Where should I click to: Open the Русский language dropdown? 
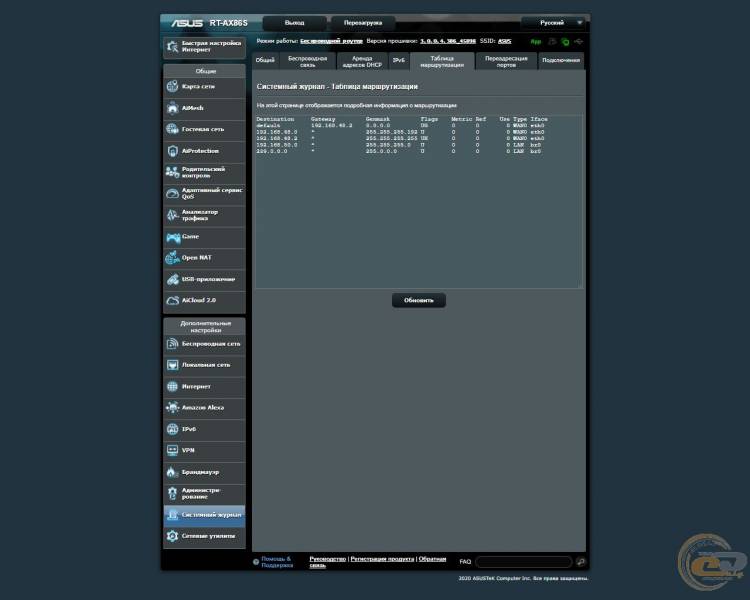(552, 22)
